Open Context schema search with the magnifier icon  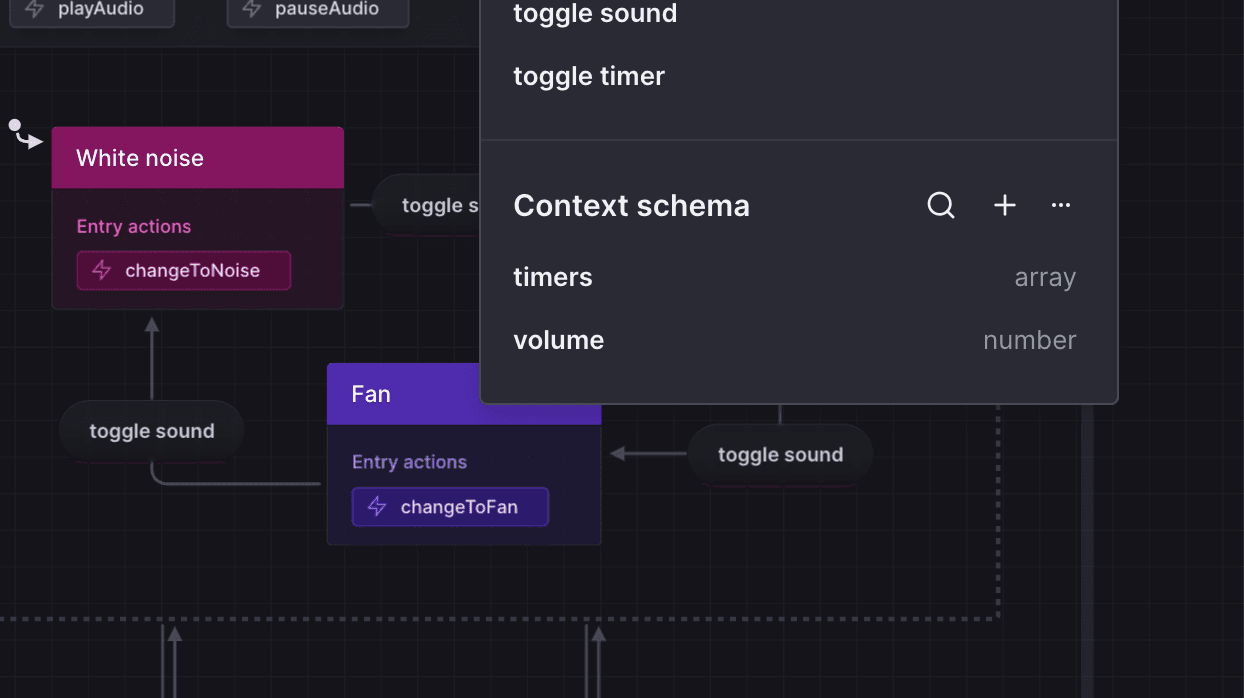[940, 205]
